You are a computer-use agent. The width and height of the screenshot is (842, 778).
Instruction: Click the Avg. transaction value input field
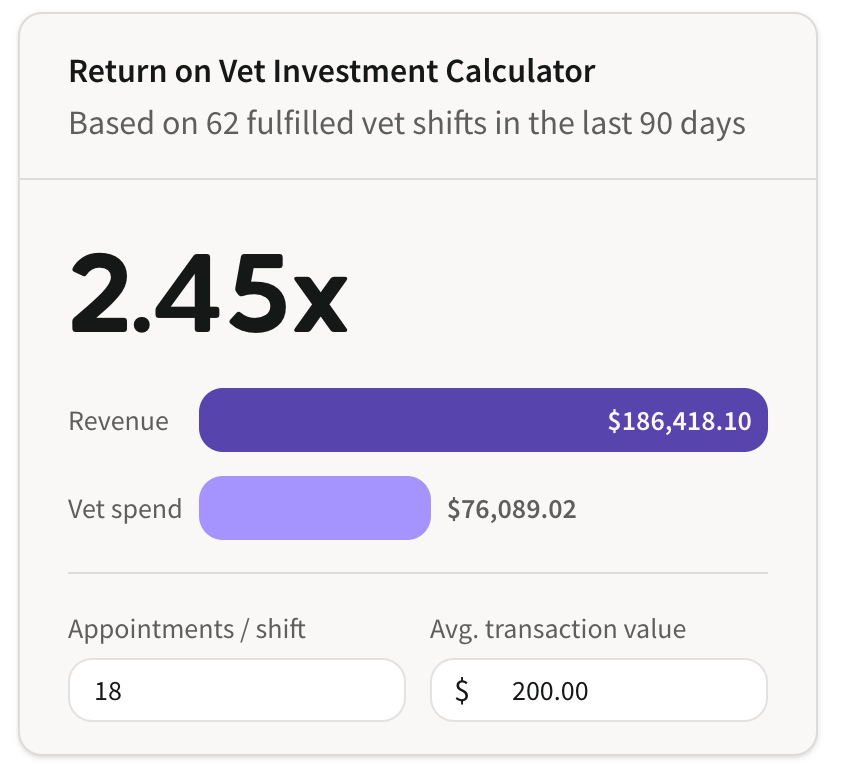(x=599, y=690)
